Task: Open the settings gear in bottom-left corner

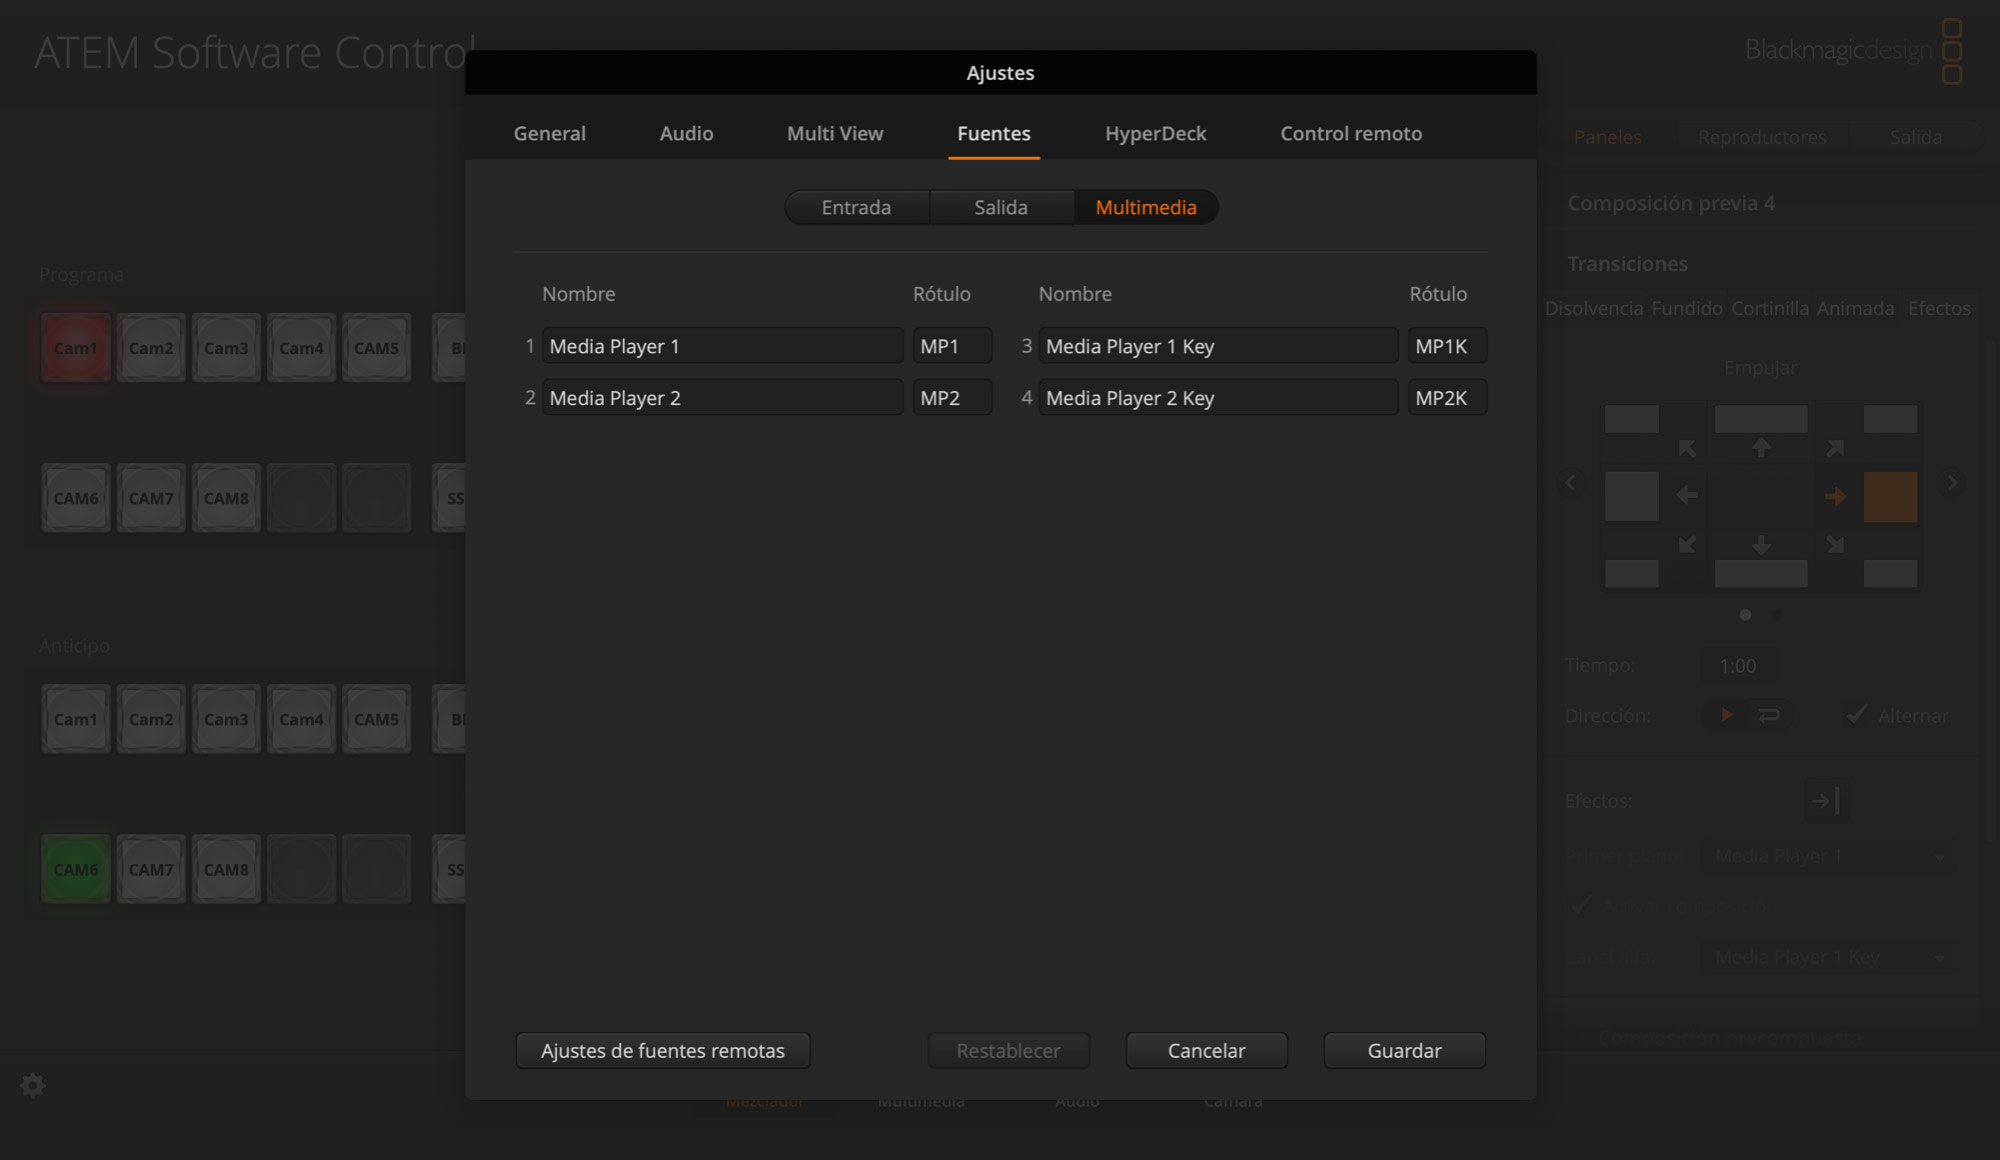Action: [x=33, y=1086]
